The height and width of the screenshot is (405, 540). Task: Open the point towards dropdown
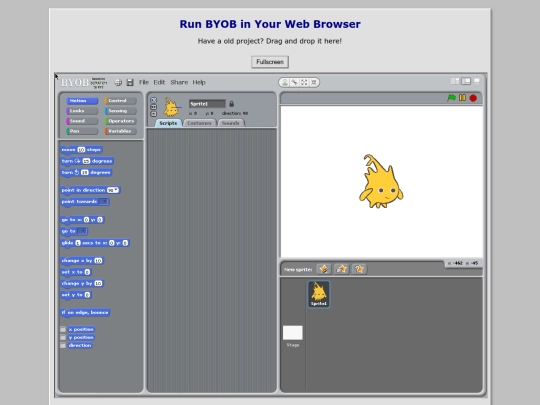tap(103, 201)
